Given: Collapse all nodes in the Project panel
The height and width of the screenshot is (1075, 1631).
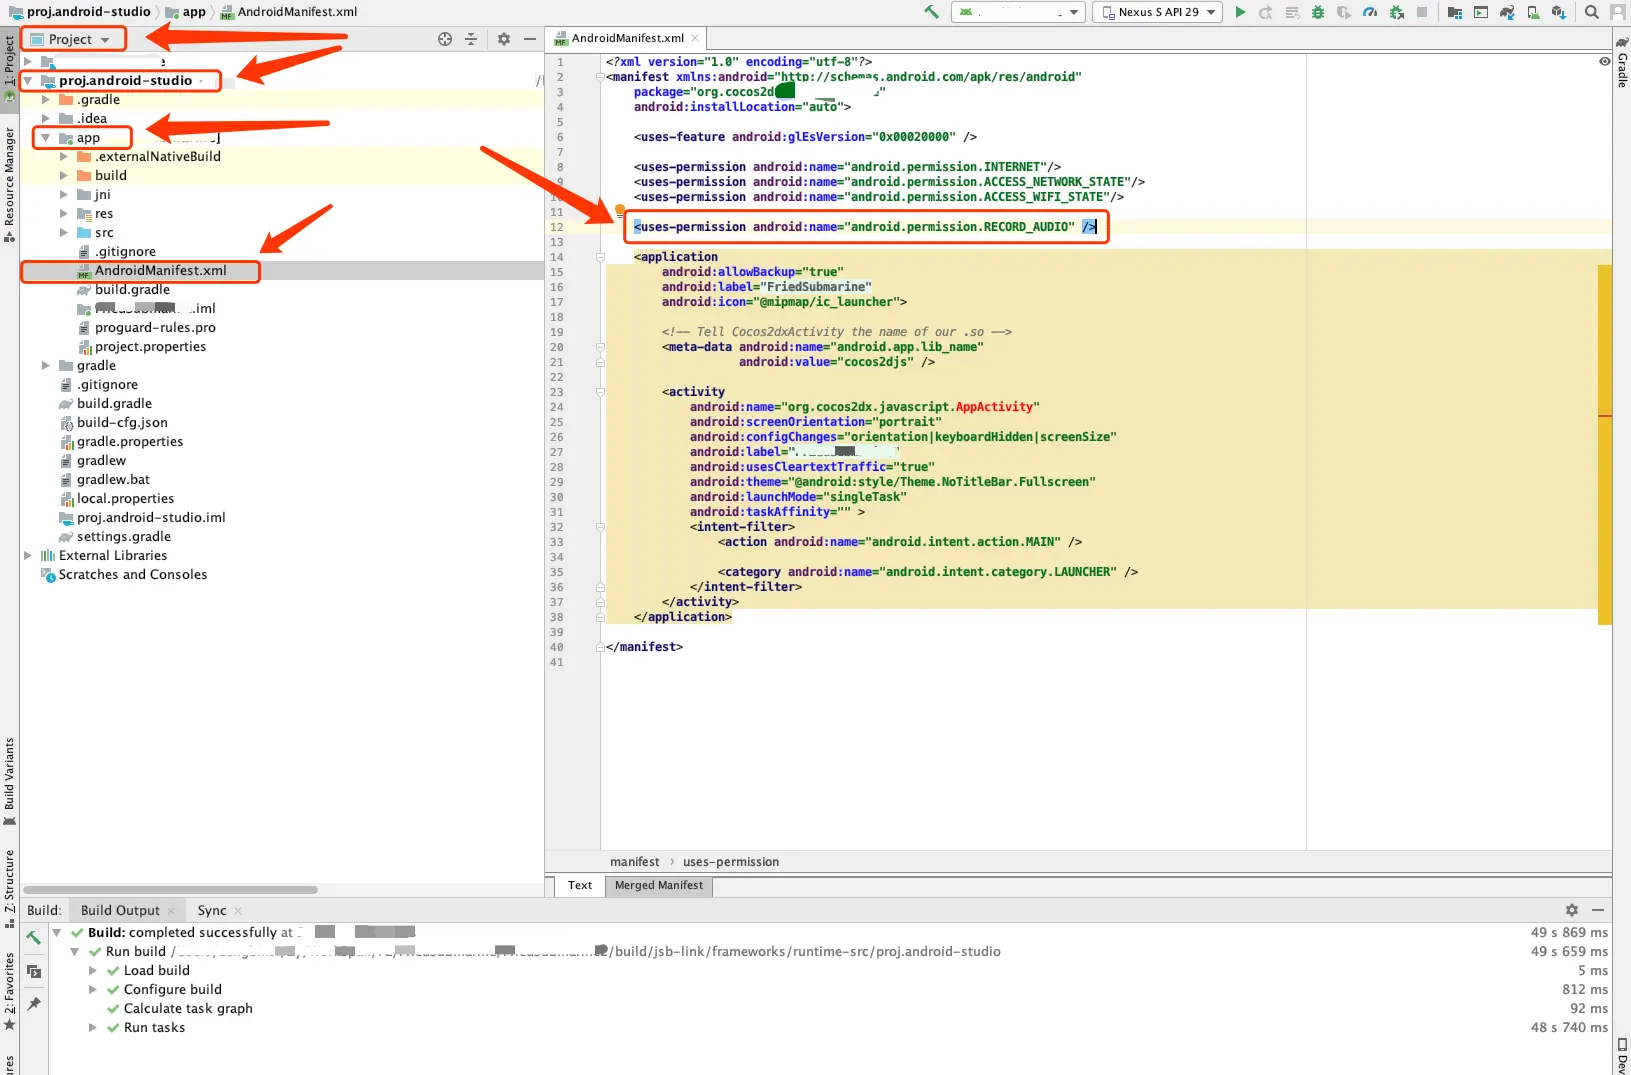Looking at the screenshot, I should point(471,39).
